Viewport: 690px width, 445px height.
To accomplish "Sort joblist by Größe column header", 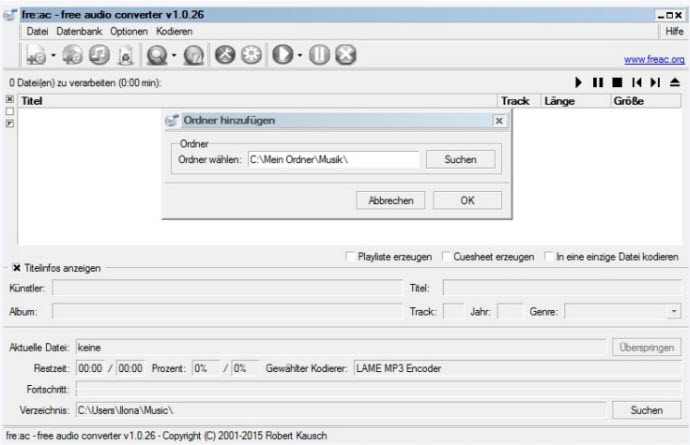I will pyautogui.click(x=646, y=101).
